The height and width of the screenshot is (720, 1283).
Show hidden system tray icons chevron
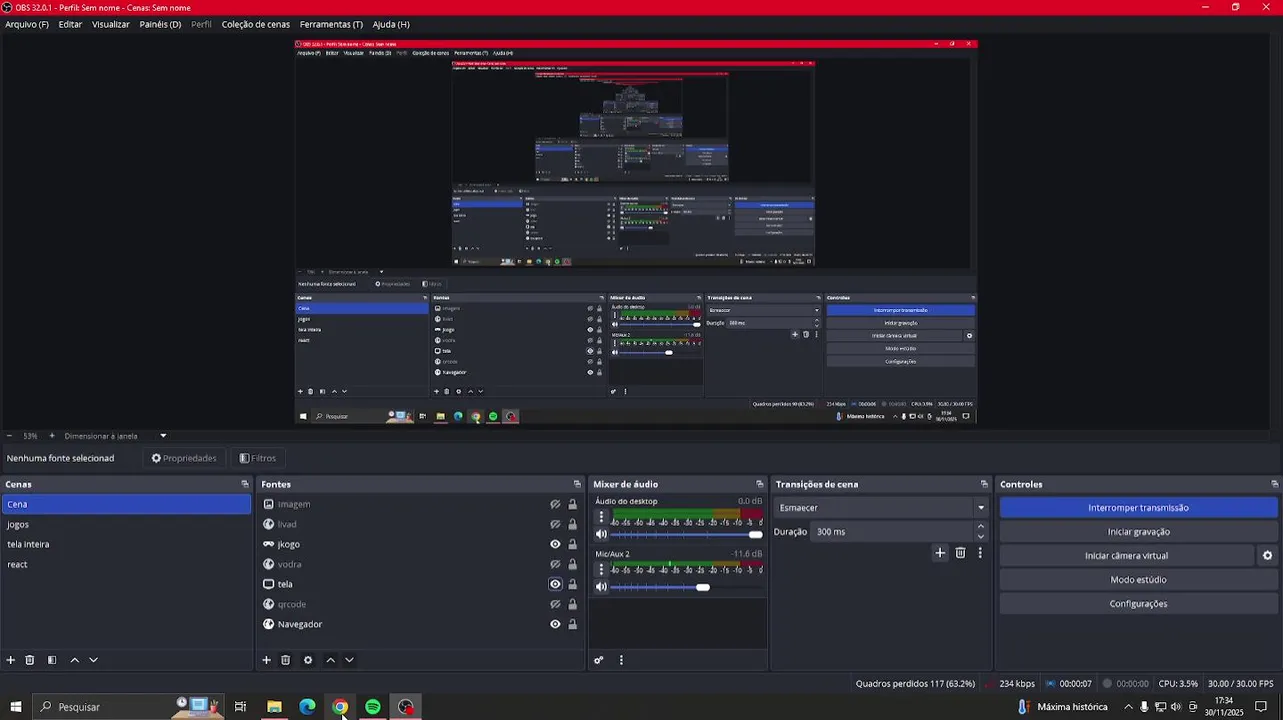tap(1128, 707)
